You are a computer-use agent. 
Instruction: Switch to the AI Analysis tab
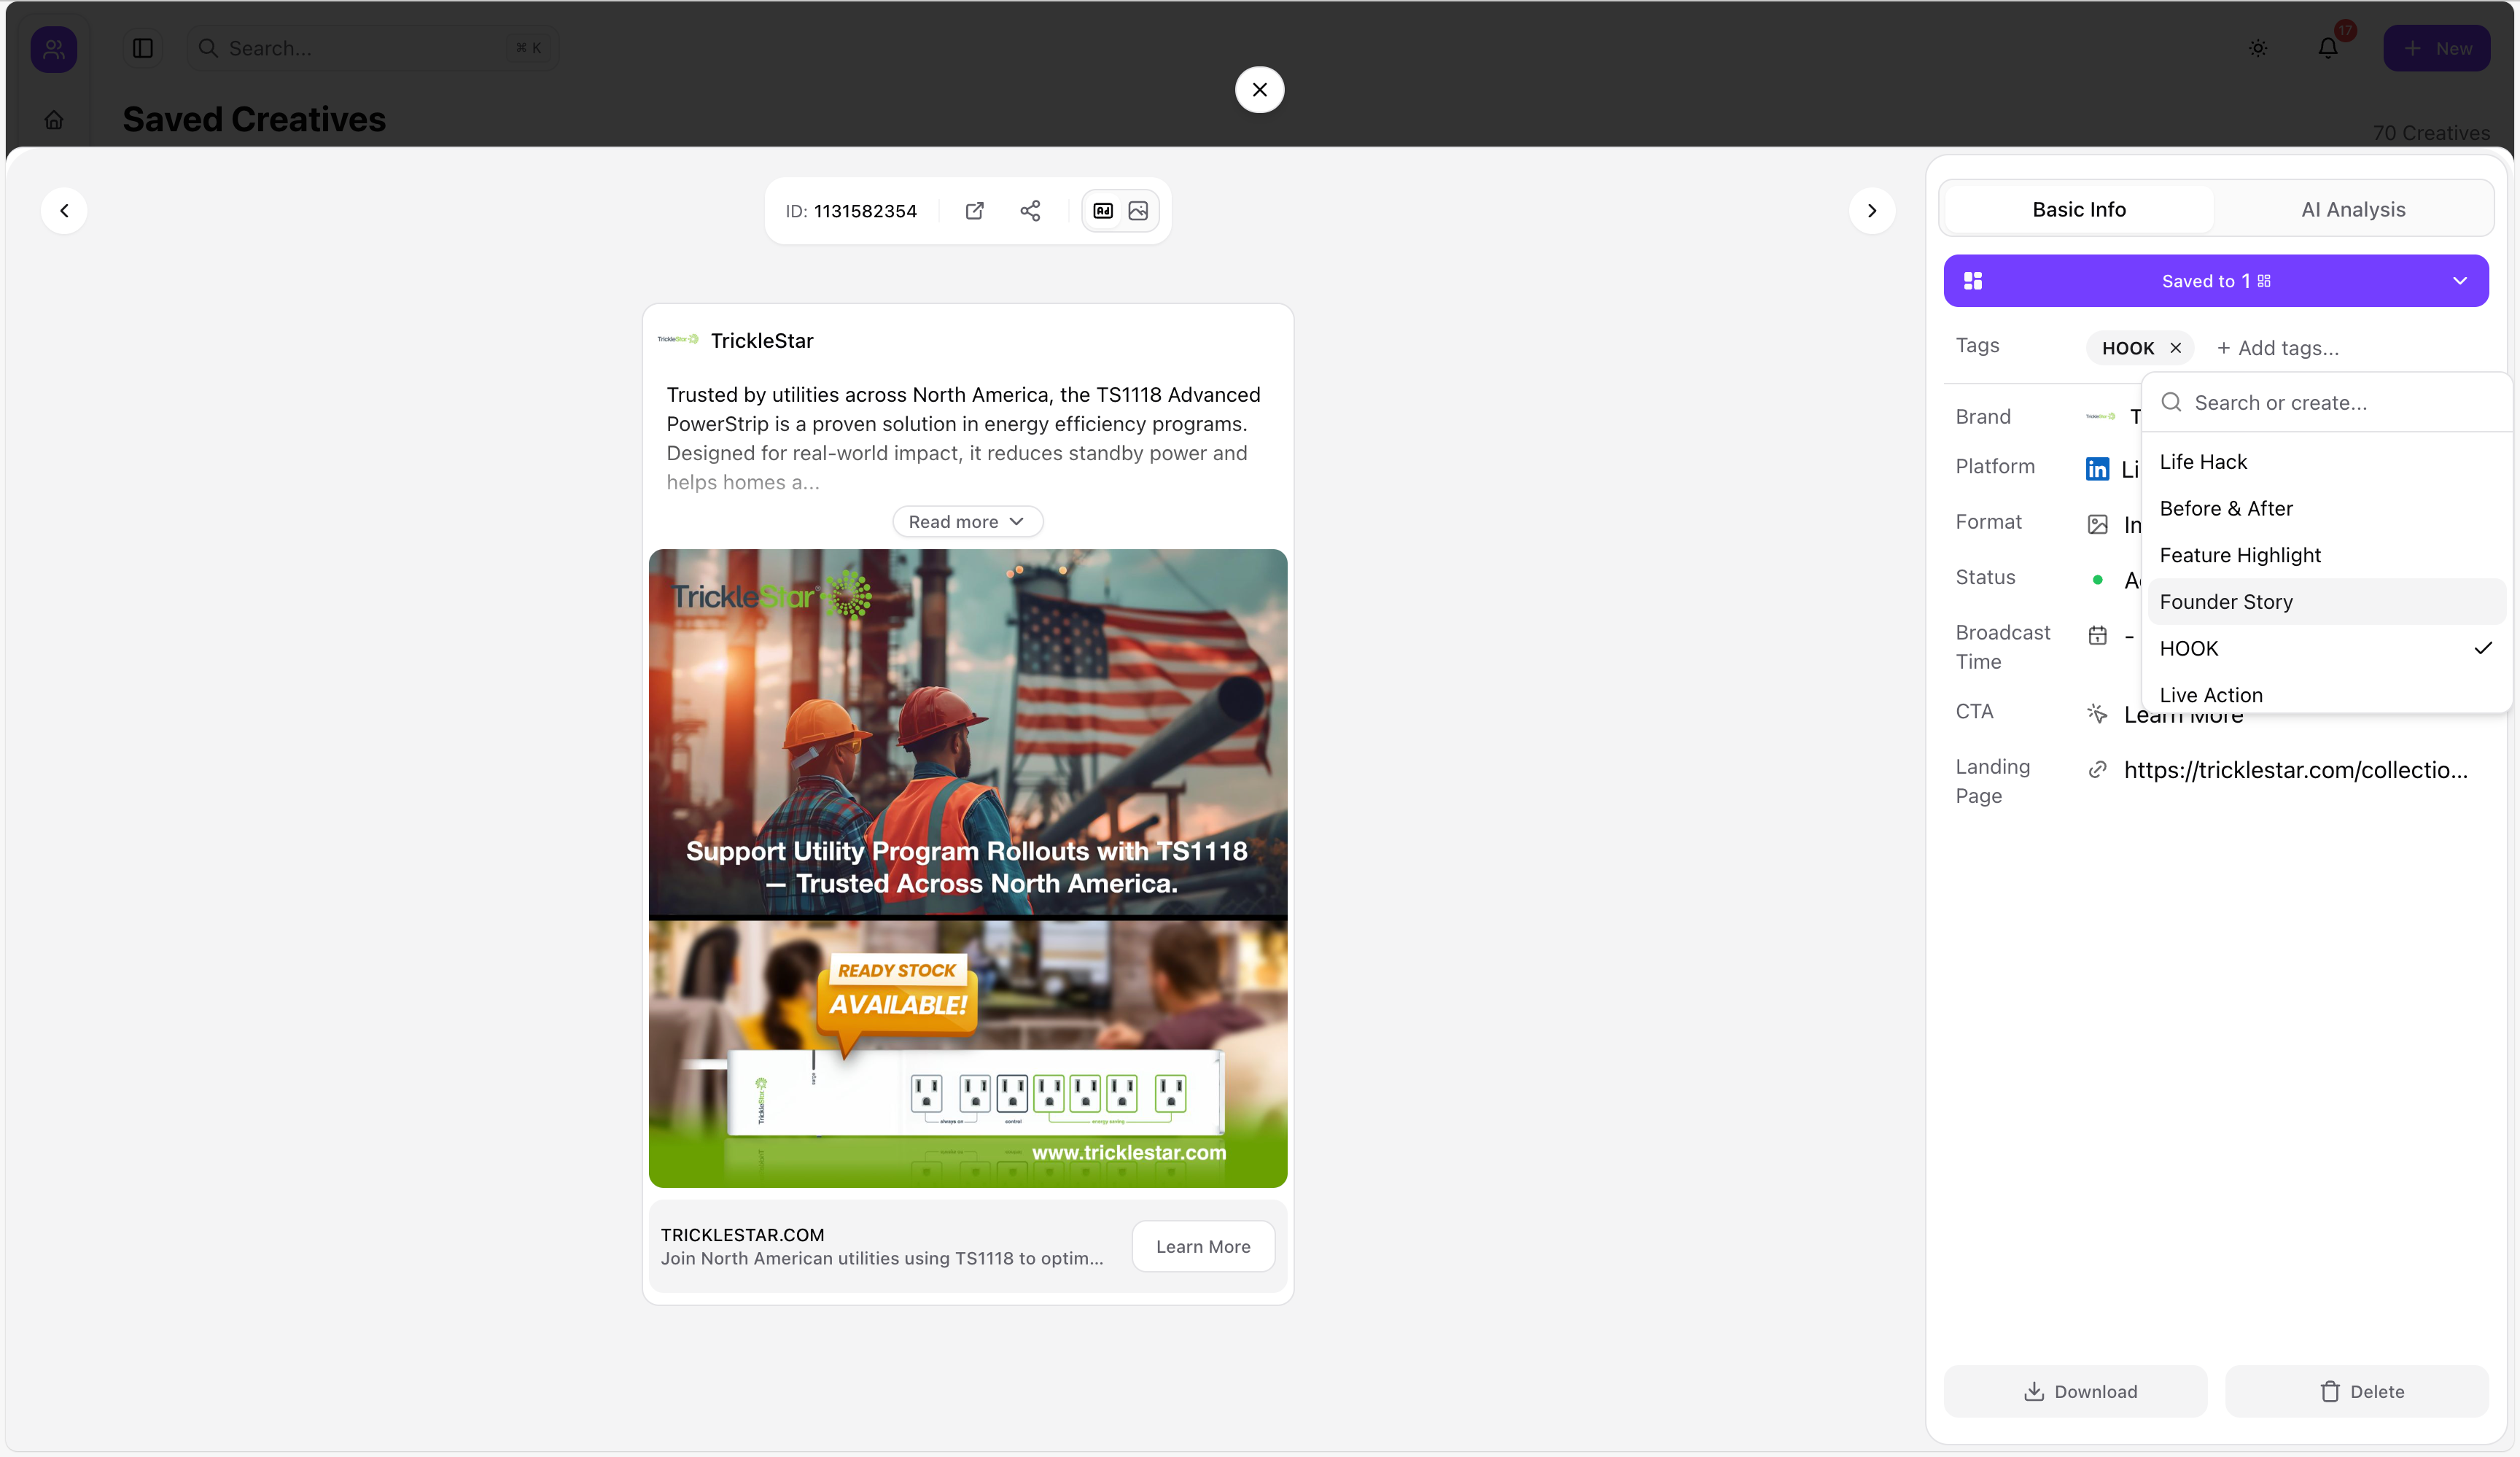coord(2352,210)
